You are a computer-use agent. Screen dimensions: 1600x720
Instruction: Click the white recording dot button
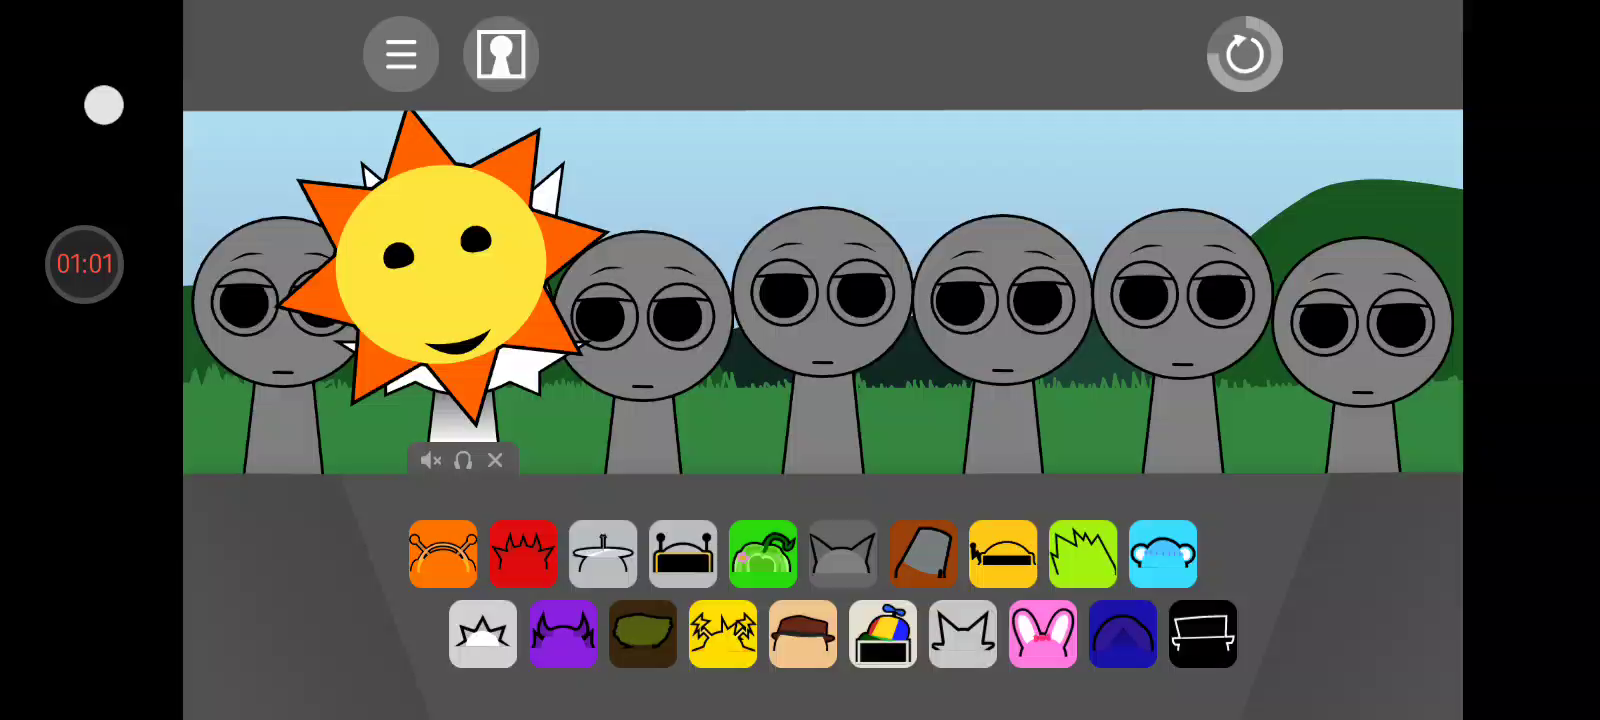tap(104, 105)
